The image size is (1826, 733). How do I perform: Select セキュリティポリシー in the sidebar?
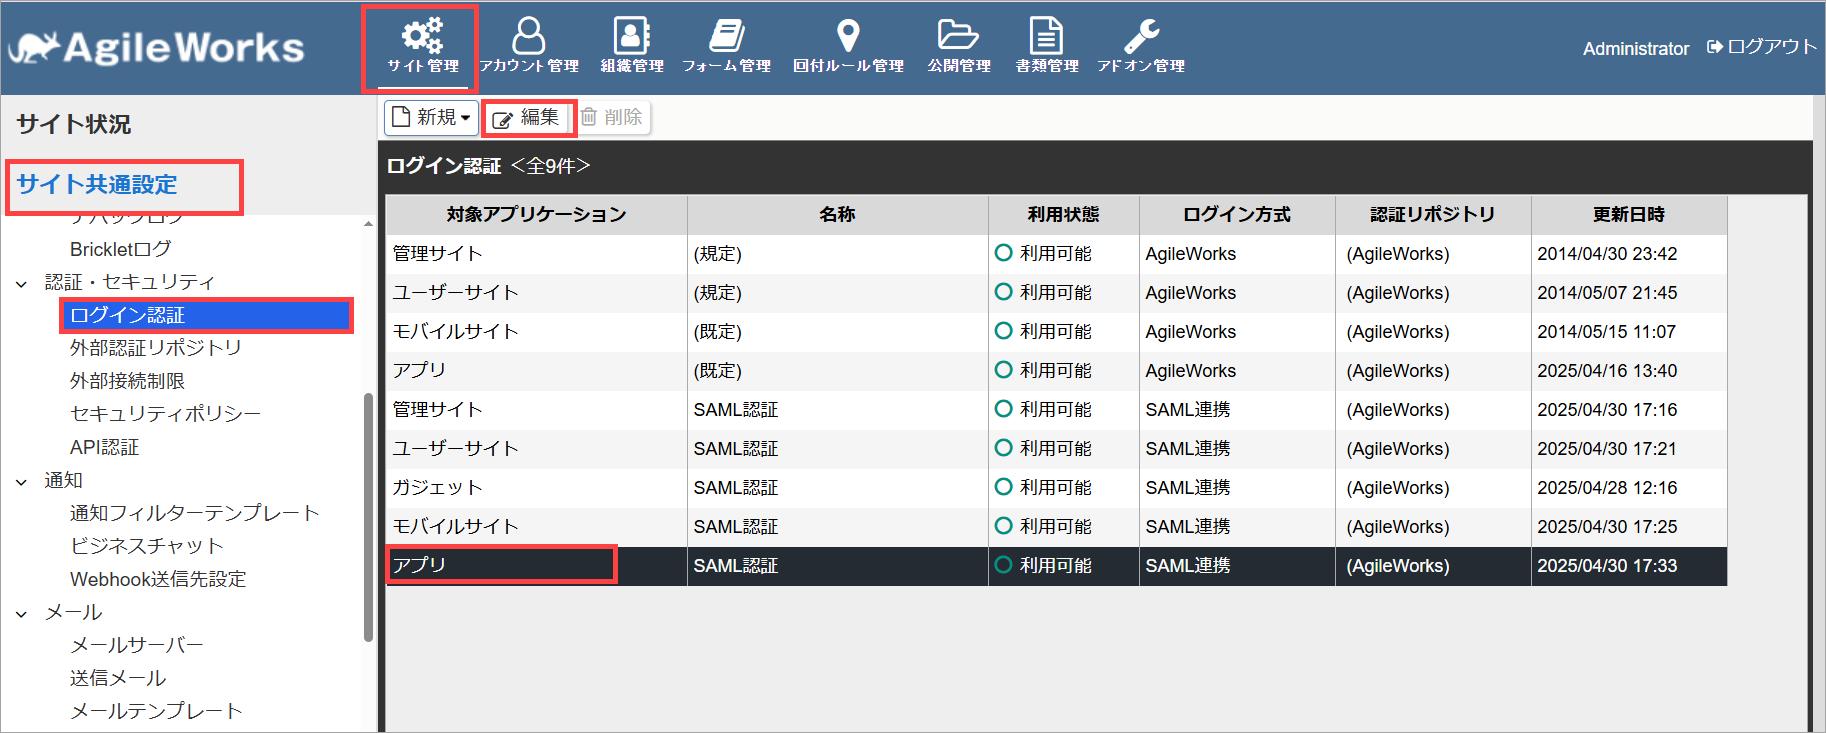pyautogui.click(x=165, y=414)
